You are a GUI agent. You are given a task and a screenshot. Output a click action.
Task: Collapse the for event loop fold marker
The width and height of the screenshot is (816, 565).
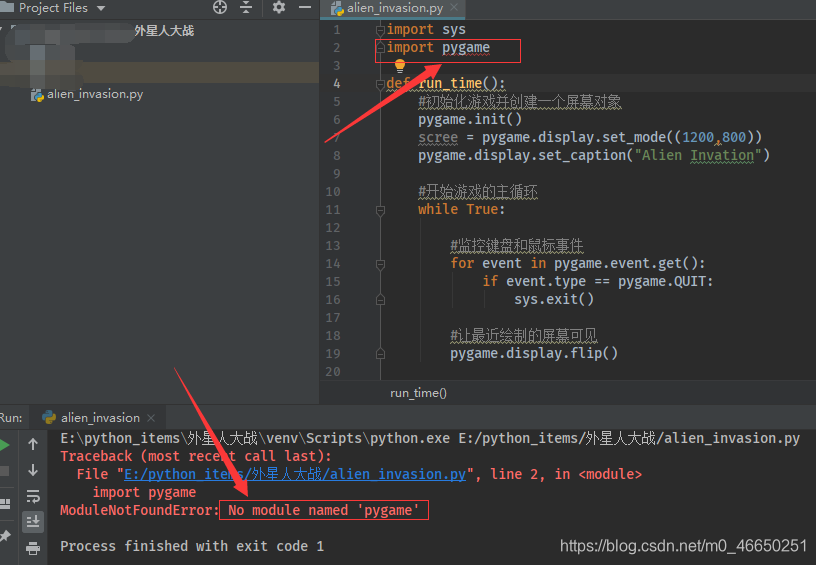coord(380,264)
